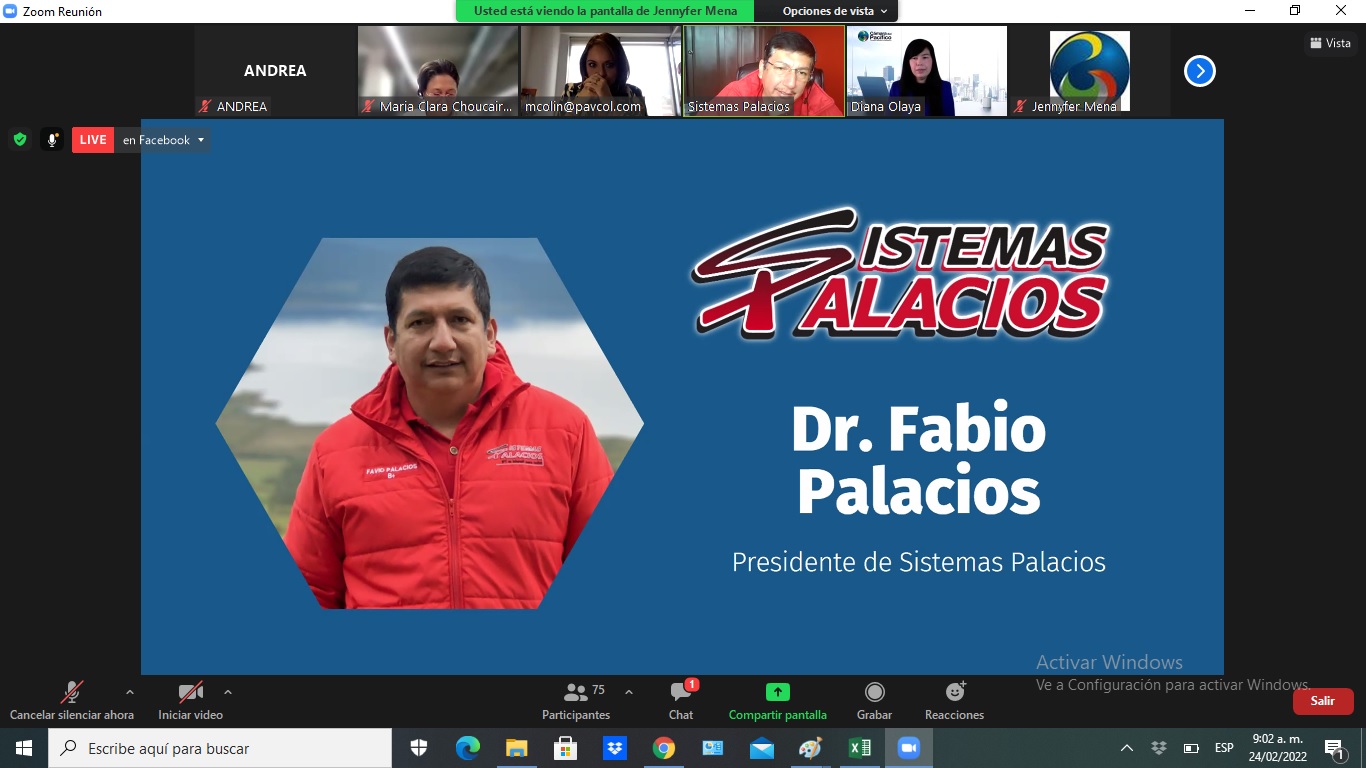Open green shield encryption info icon
The image size is (1366, 768).
click(20, 140)
